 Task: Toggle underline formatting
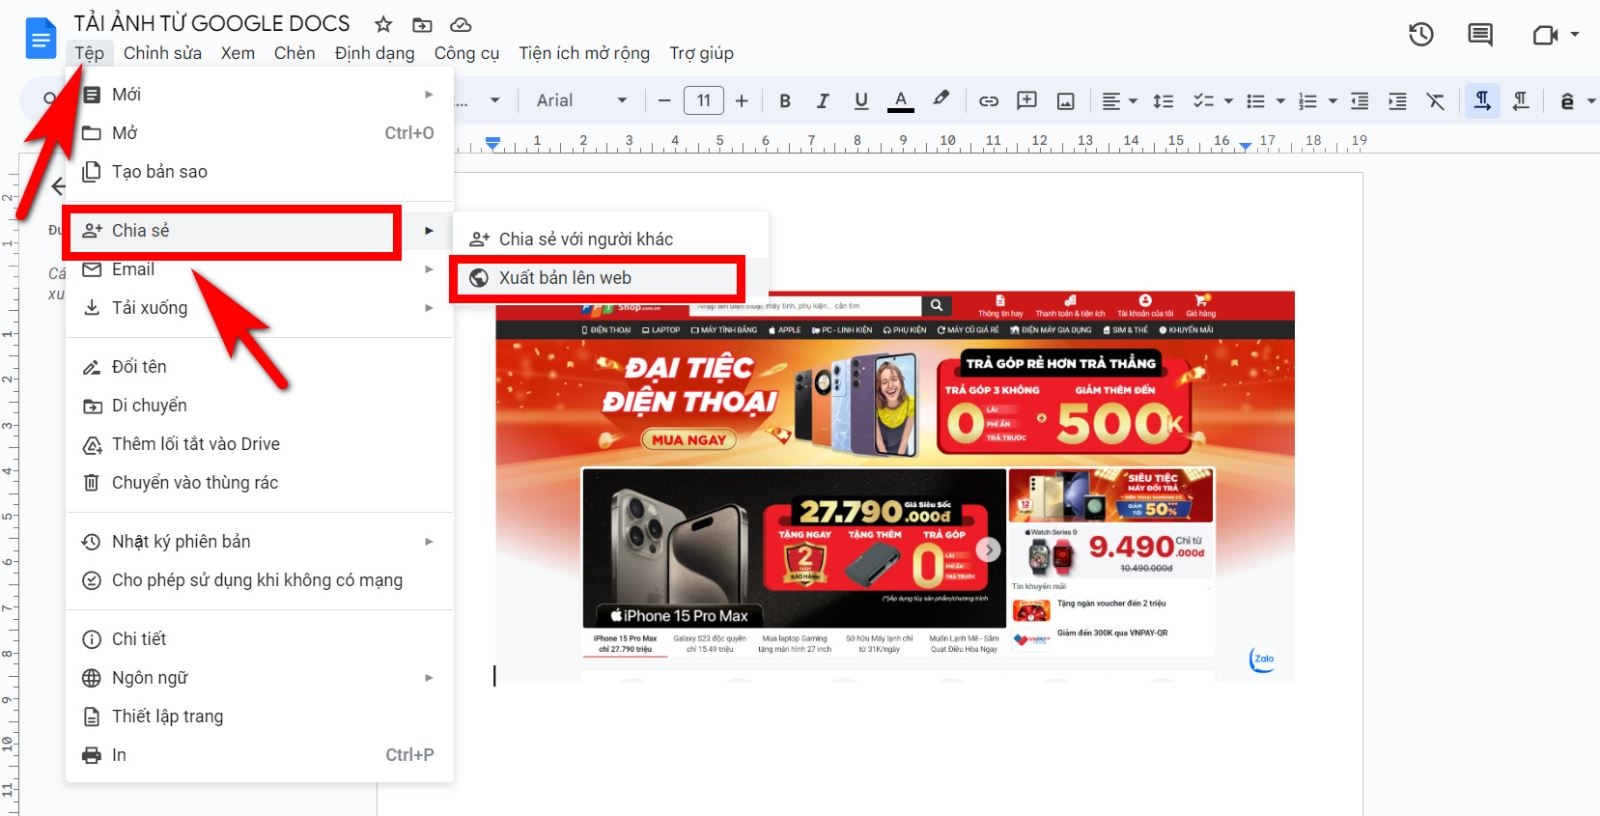(x=861, y=100)
